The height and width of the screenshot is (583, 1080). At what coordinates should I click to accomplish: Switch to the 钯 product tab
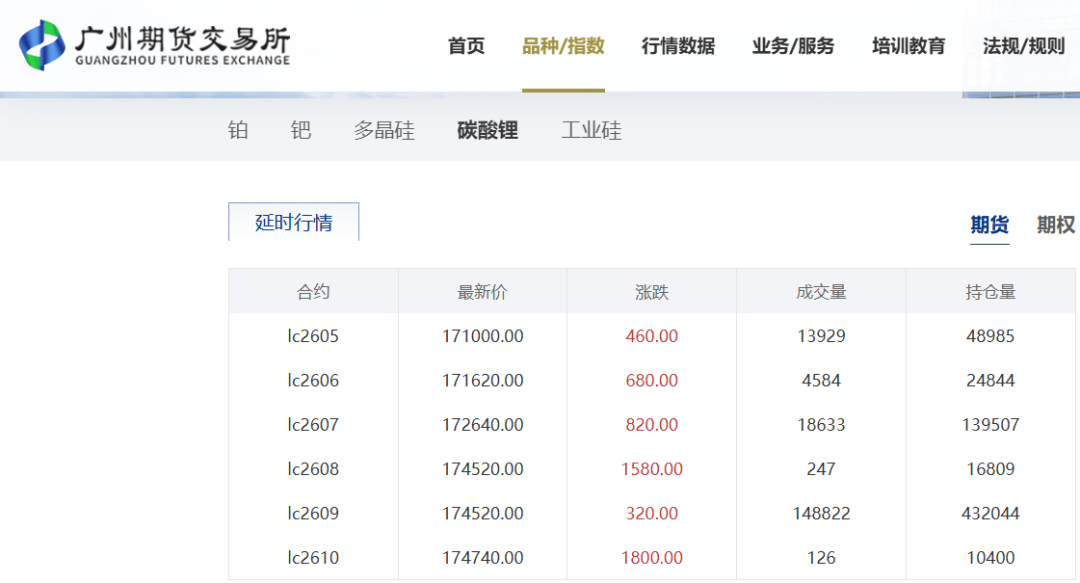pyautogui.click(x=301, y=130)
